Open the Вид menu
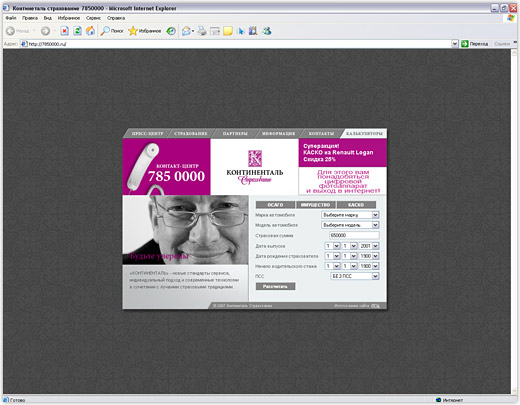This screenshot has width=520, height=405. click(48, 18)
